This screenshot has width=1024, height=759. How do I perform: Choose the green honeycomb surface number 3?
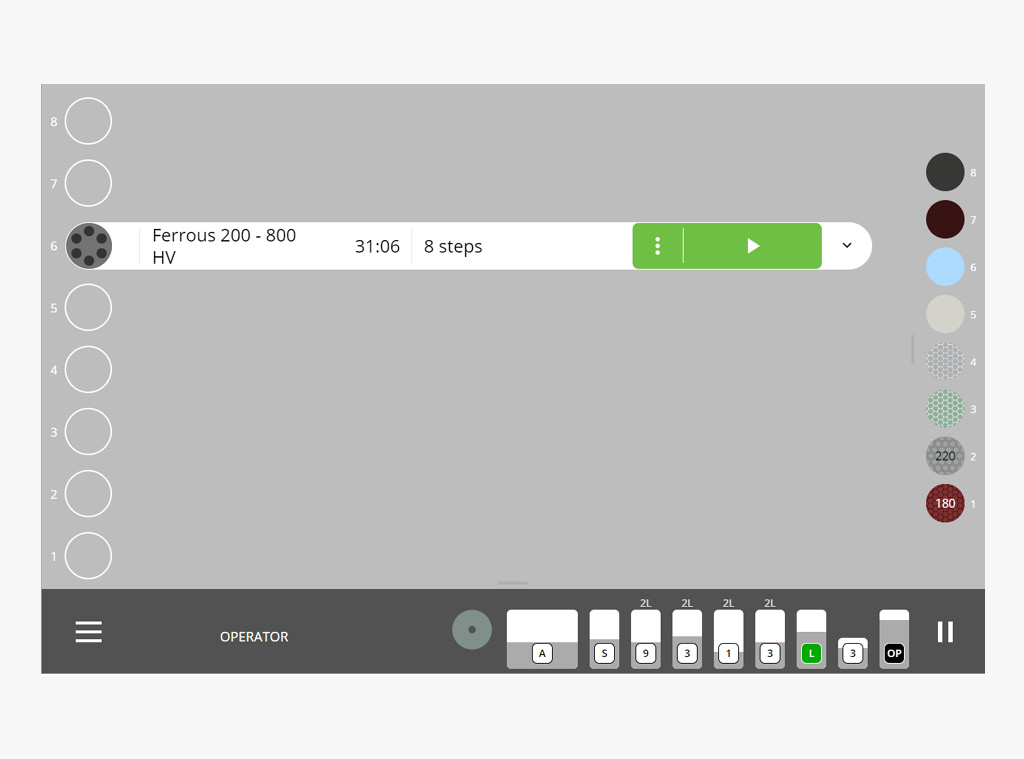coord(945,409)
